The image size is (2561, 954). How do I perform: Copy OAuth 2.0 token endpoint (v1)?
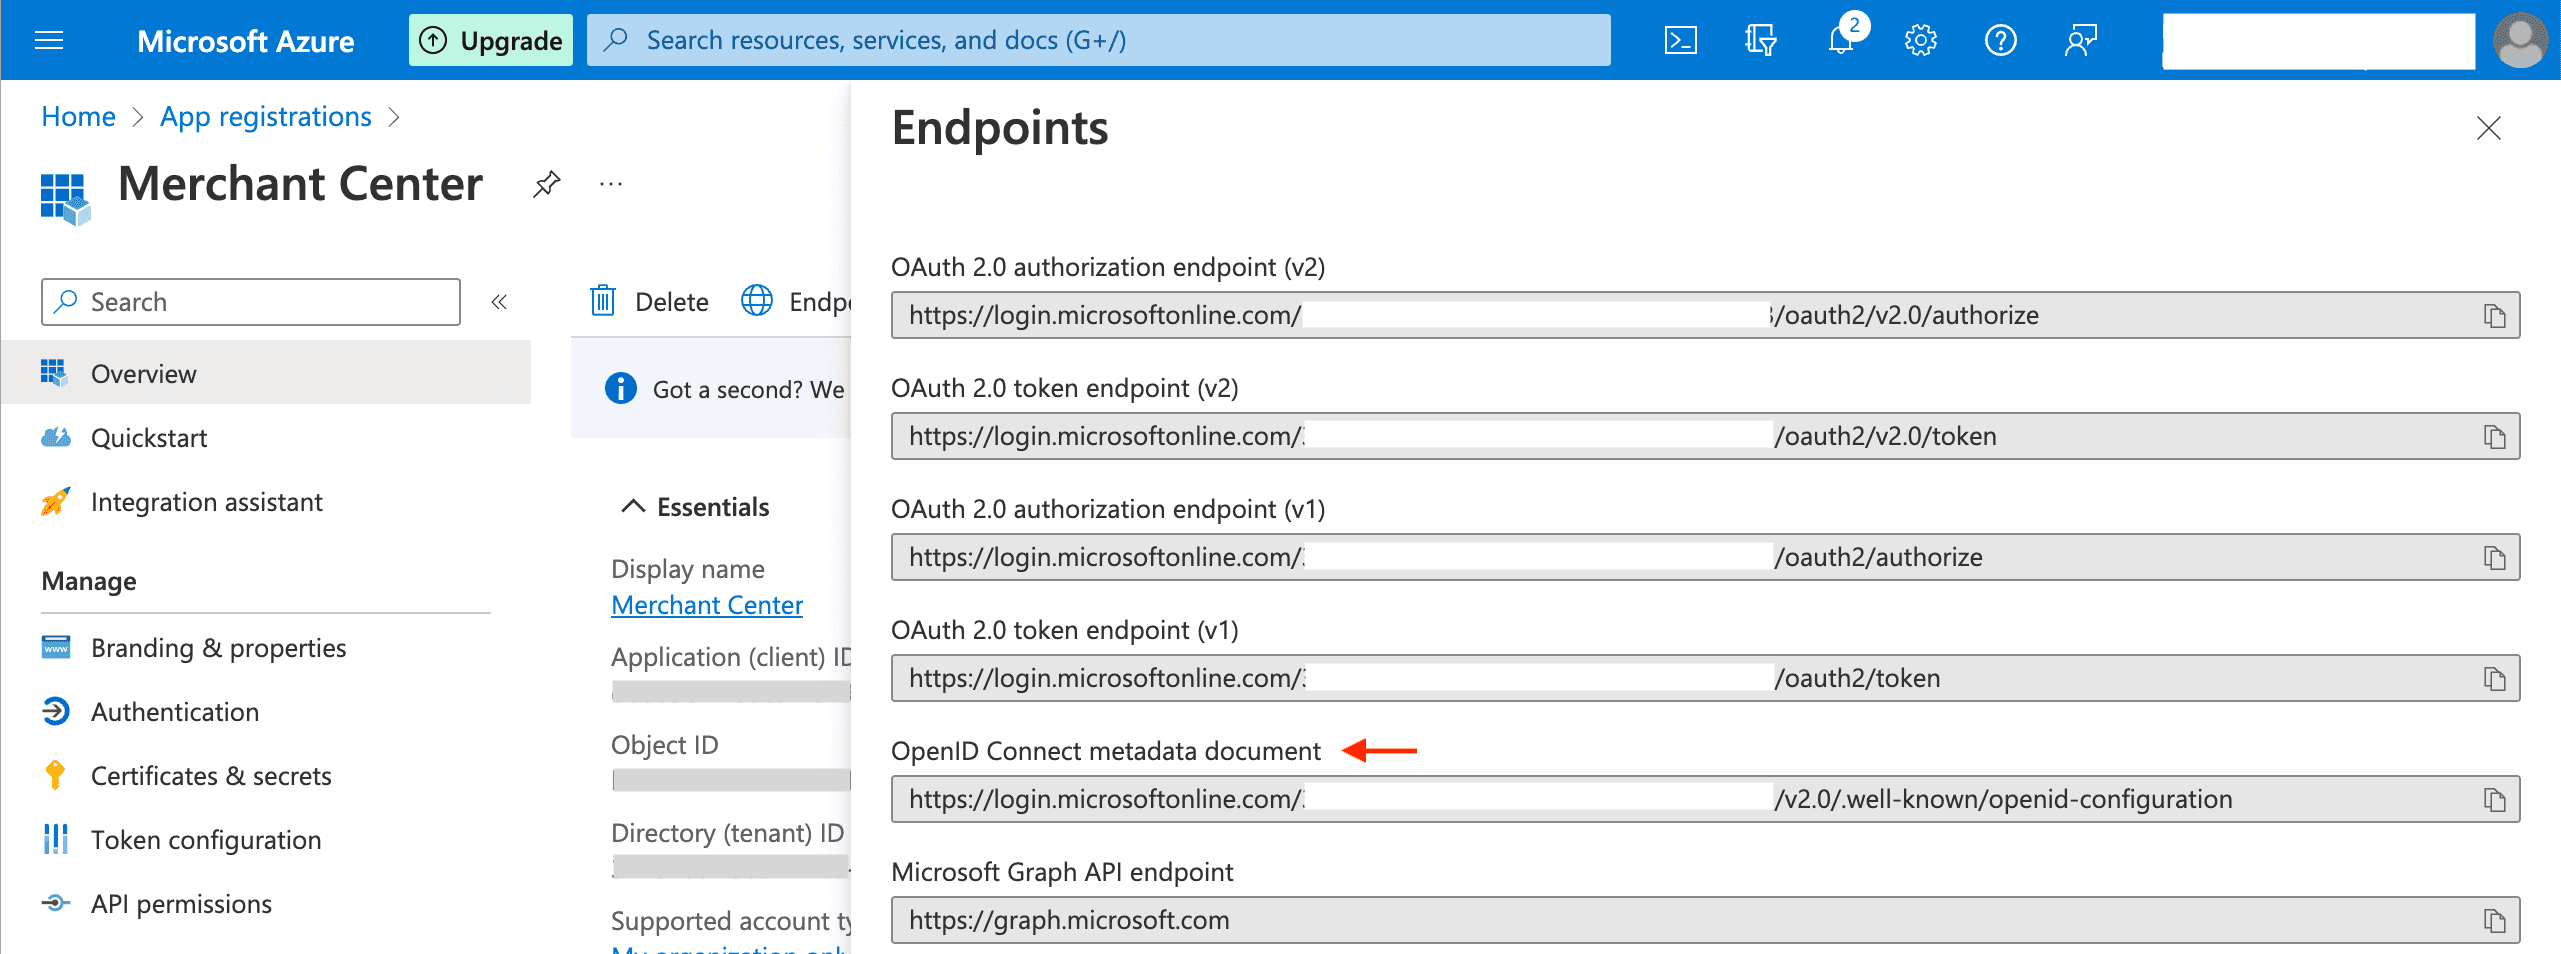2494,679
